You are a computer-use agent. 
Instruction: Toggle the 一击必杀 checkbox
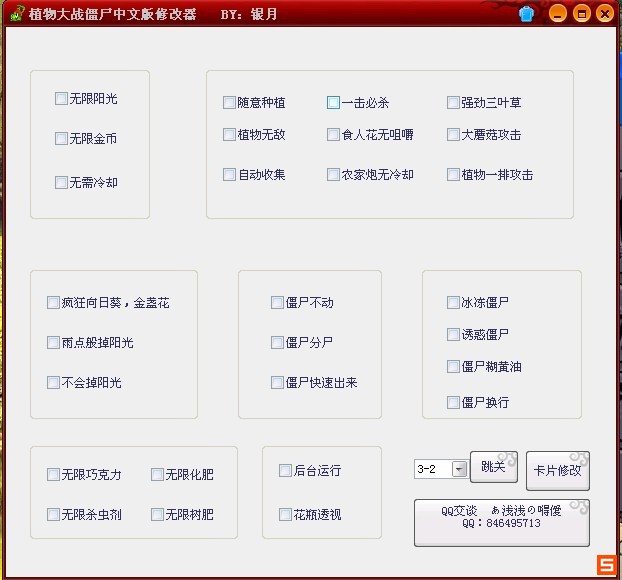333,102
